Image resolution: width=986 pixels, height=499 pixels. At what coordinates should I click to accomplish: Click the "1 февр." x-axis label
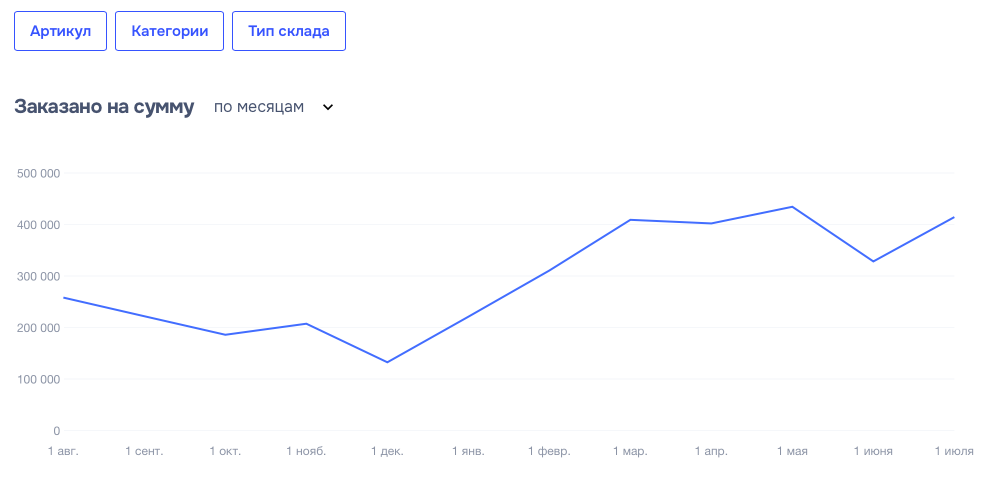coord(549,452)
